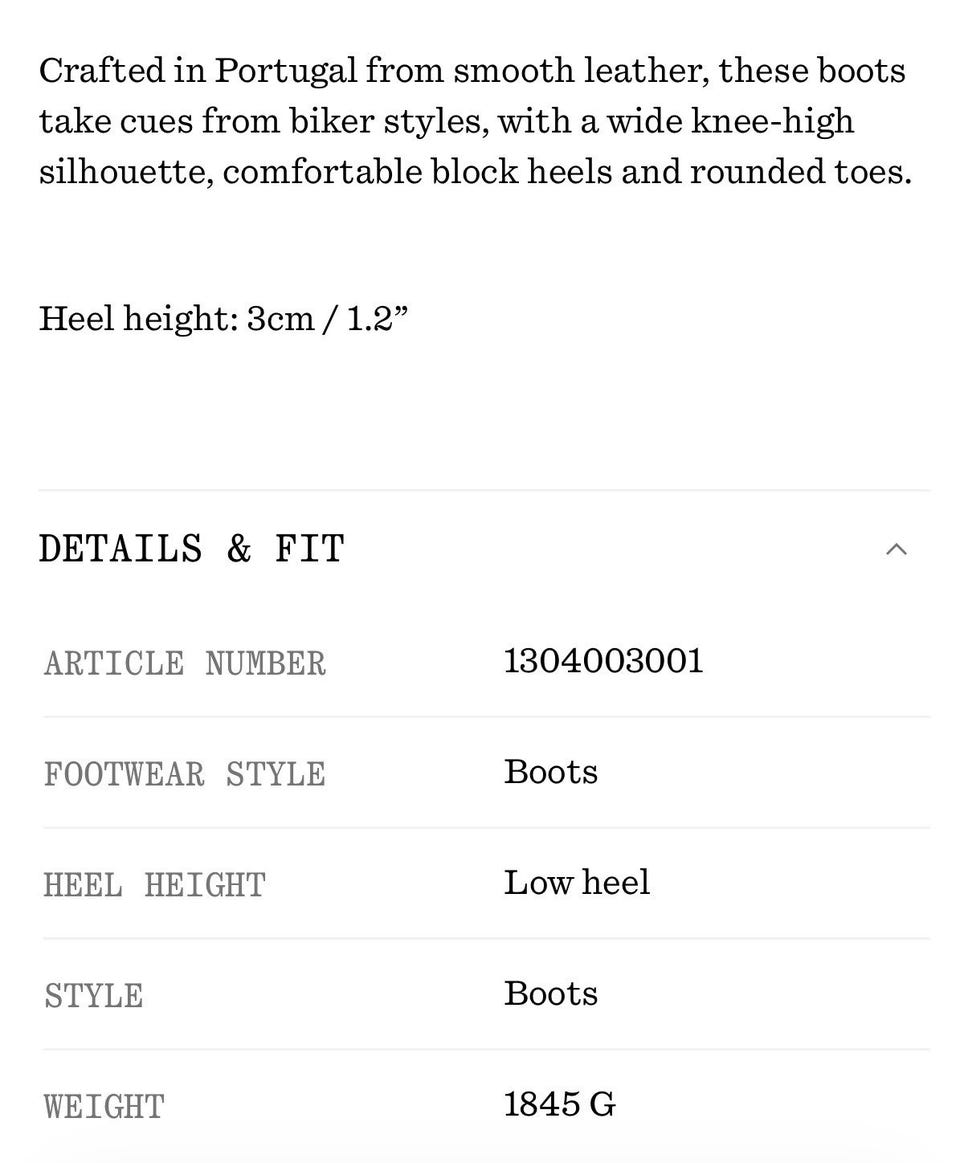This screenshot has height=1163, width=960.
Task: Click the 'Crafted in Portugal' description line
Action: click(x=472, y=72)
